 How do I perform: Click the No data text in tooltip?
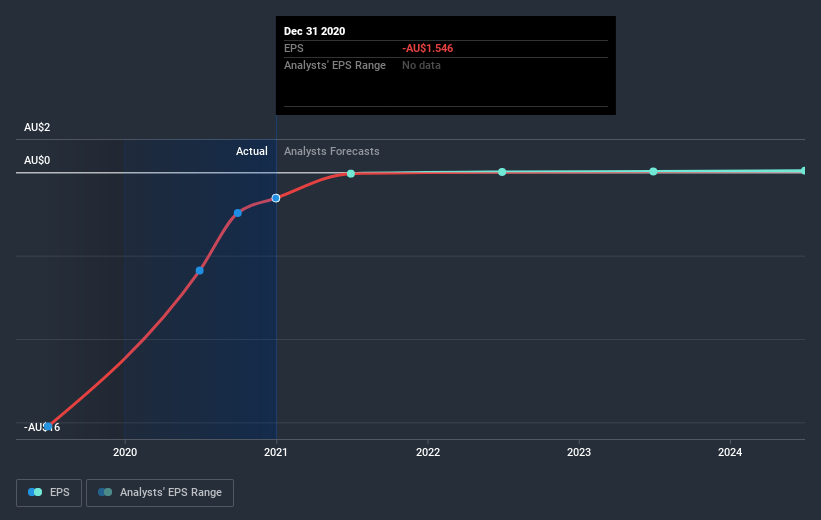click(421, 65)
